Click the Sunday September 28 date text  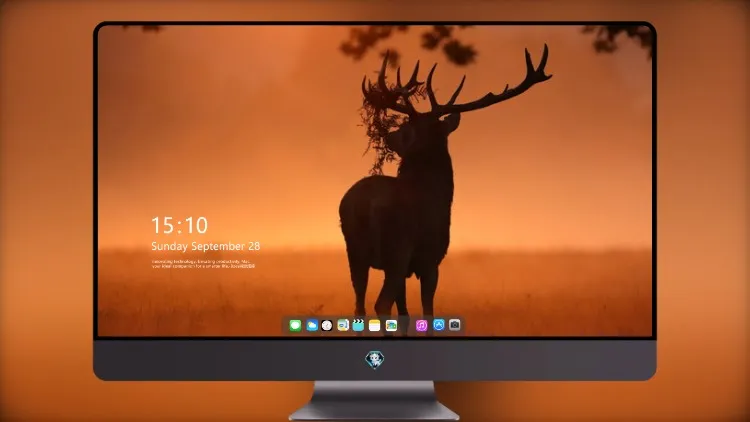tap(206, 246)
